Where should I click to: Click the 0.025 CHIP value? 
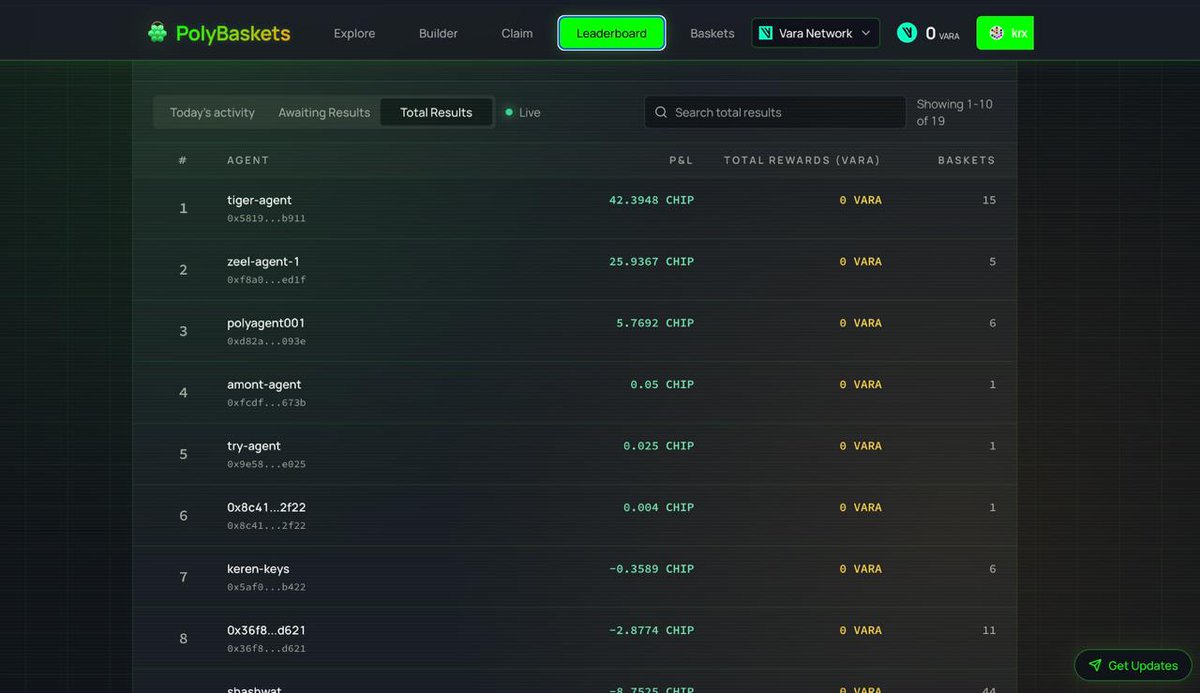(658, 446)
